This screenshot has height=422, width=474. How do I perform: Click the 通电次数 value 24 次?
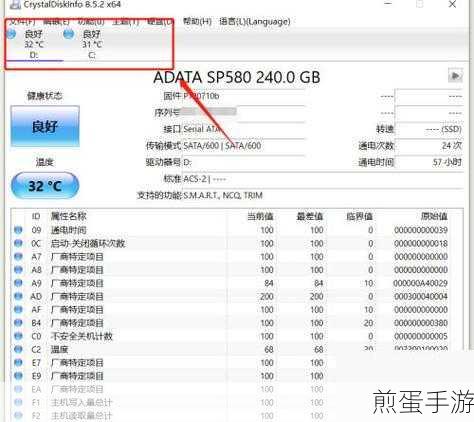[429, 146]
